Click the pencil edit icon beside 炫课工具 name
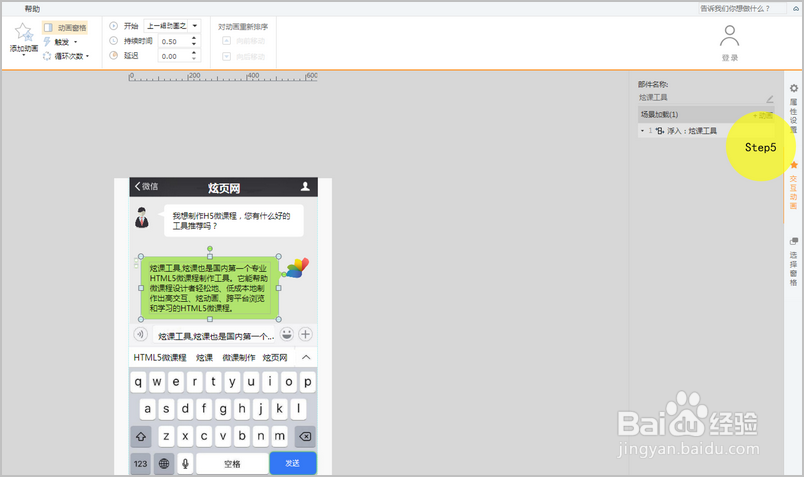Viewport: 804px width, 477px height. 770,98
